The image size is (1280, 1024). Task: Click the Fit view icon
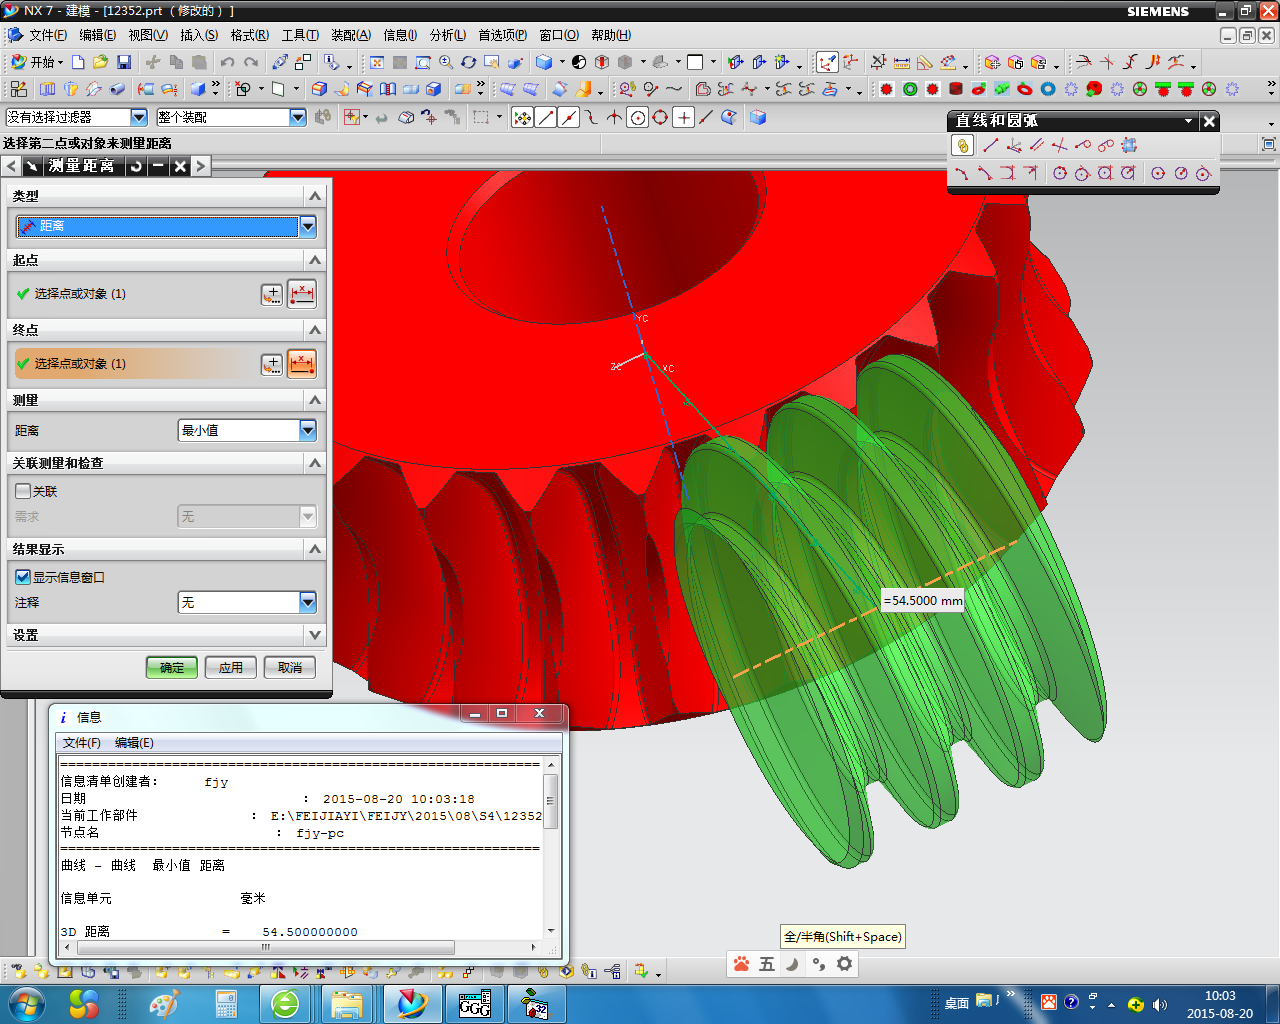point(377,62)
